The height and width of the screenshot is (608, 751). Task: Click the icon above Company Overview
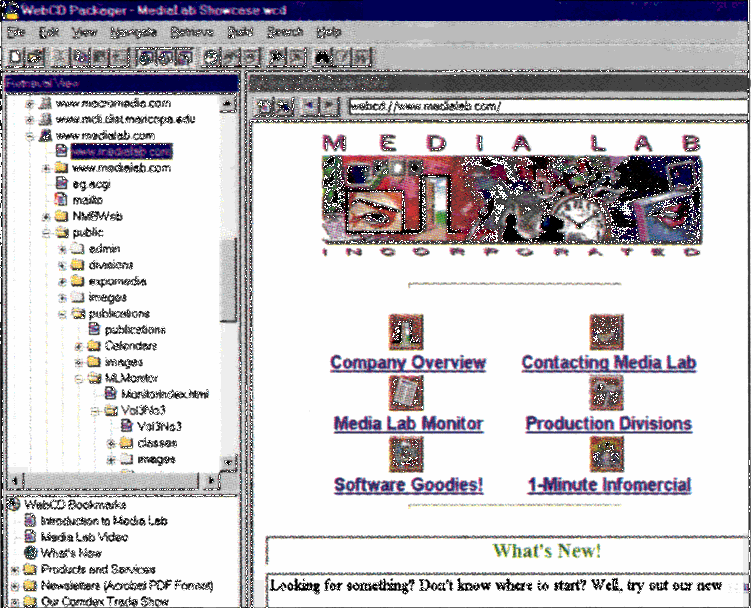coord(406,332)
